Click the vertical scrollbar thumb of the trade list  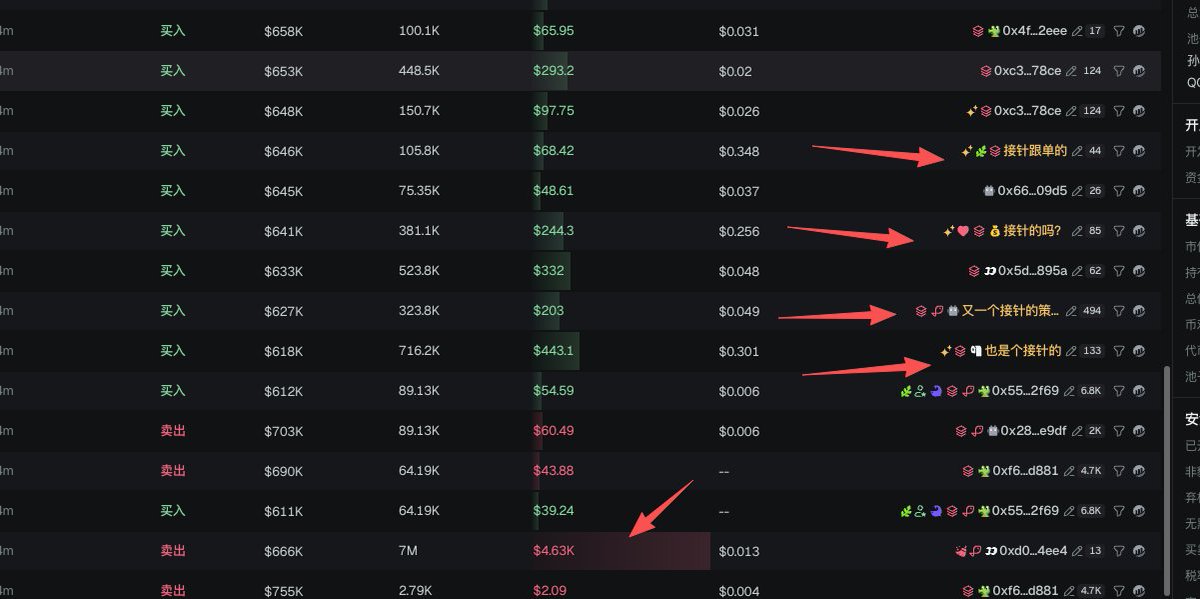1166,482
